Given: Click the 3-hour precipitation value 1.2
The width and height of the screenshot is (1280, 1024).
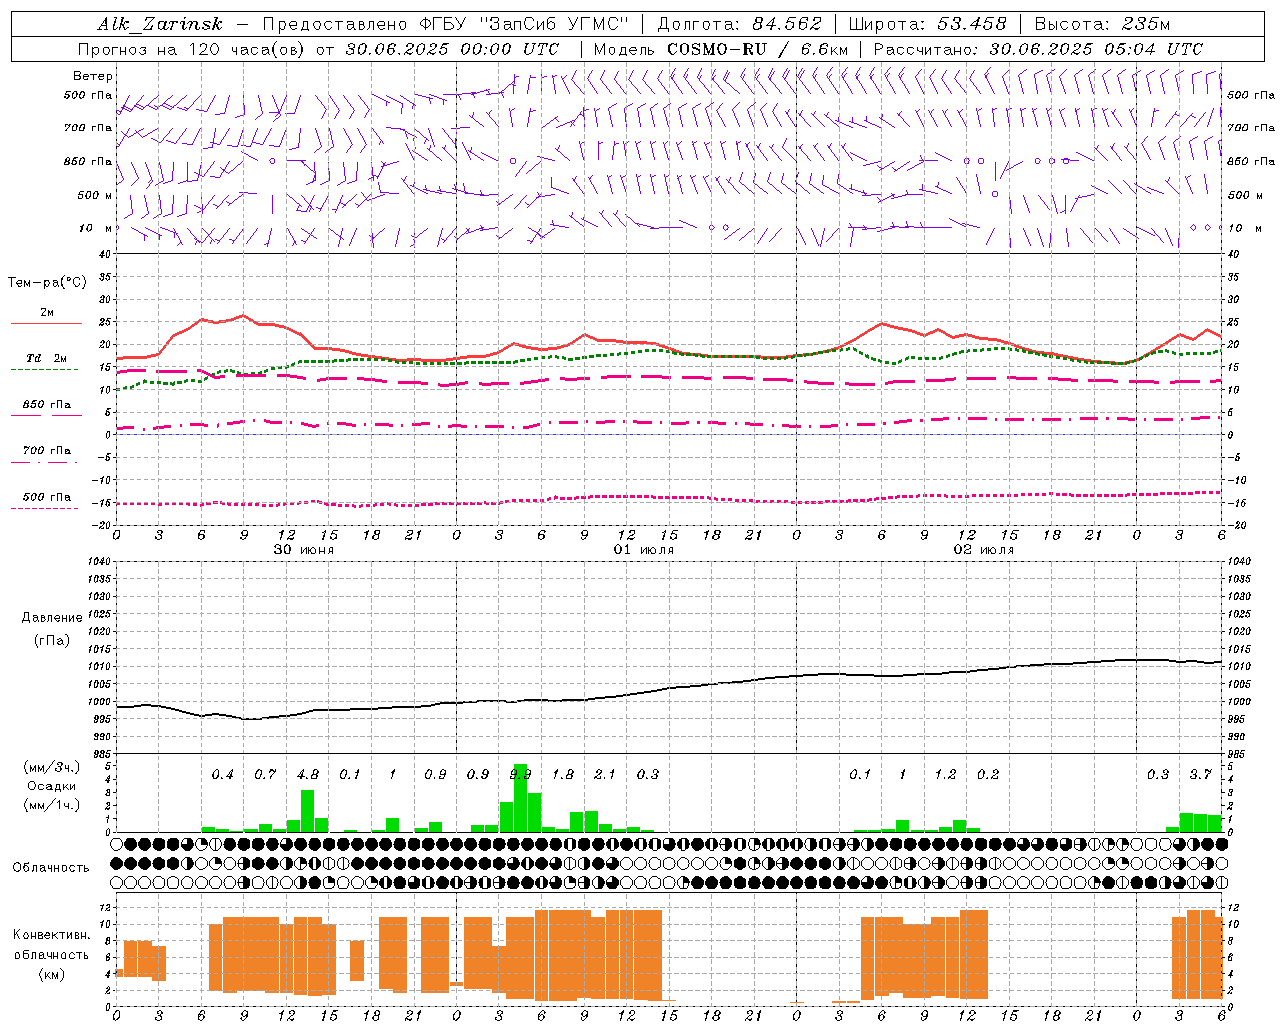Looking at the screenshot, I should 945,775.
